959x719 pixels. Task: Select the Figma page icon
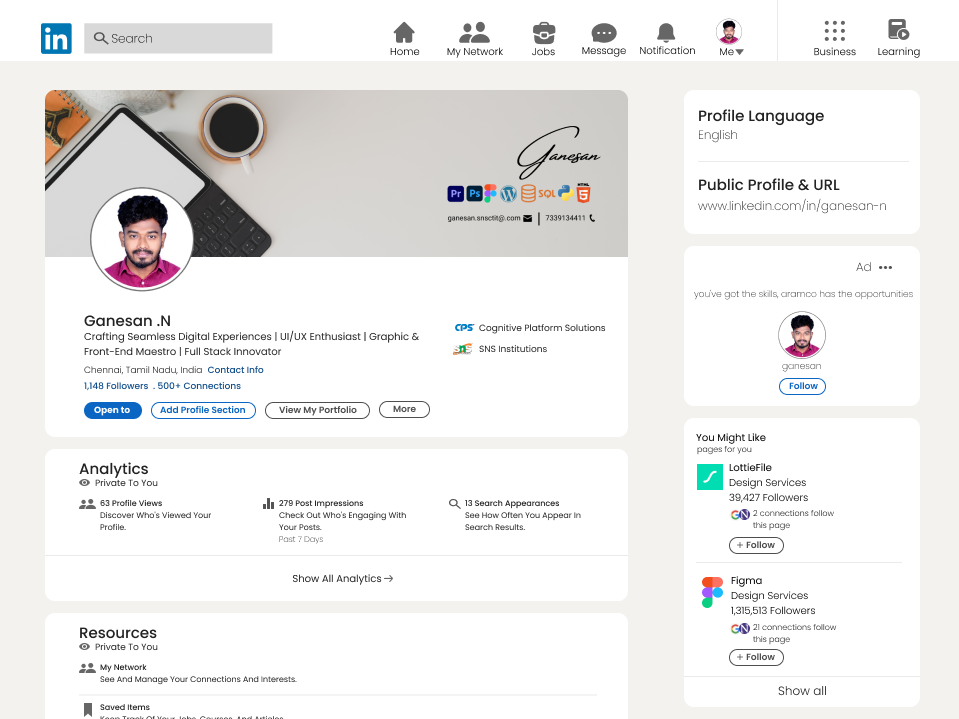tap(712, 588)
